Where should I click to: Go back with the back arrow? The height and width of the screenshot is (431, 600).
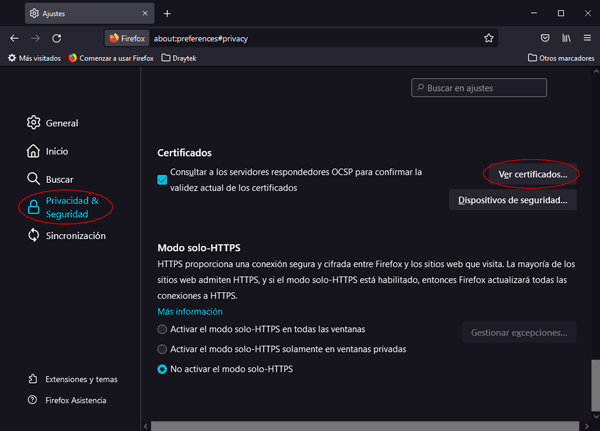pos(15,38)
